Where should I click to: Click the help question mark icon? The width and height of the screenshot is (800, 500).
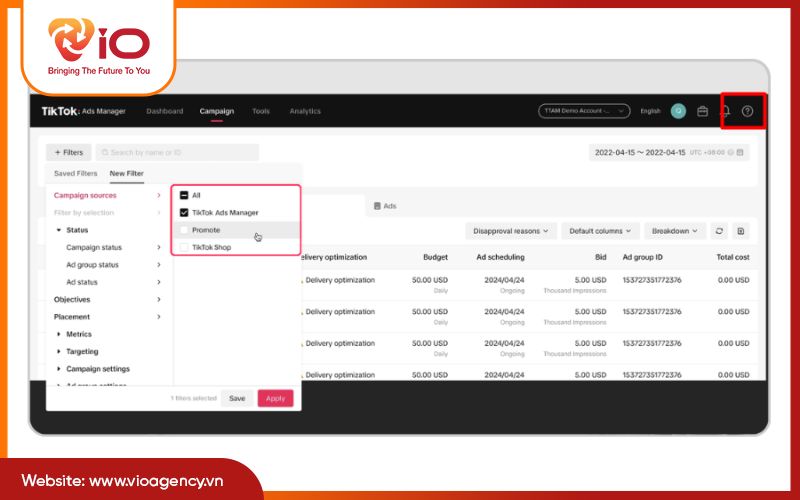[x=747, y=111]
